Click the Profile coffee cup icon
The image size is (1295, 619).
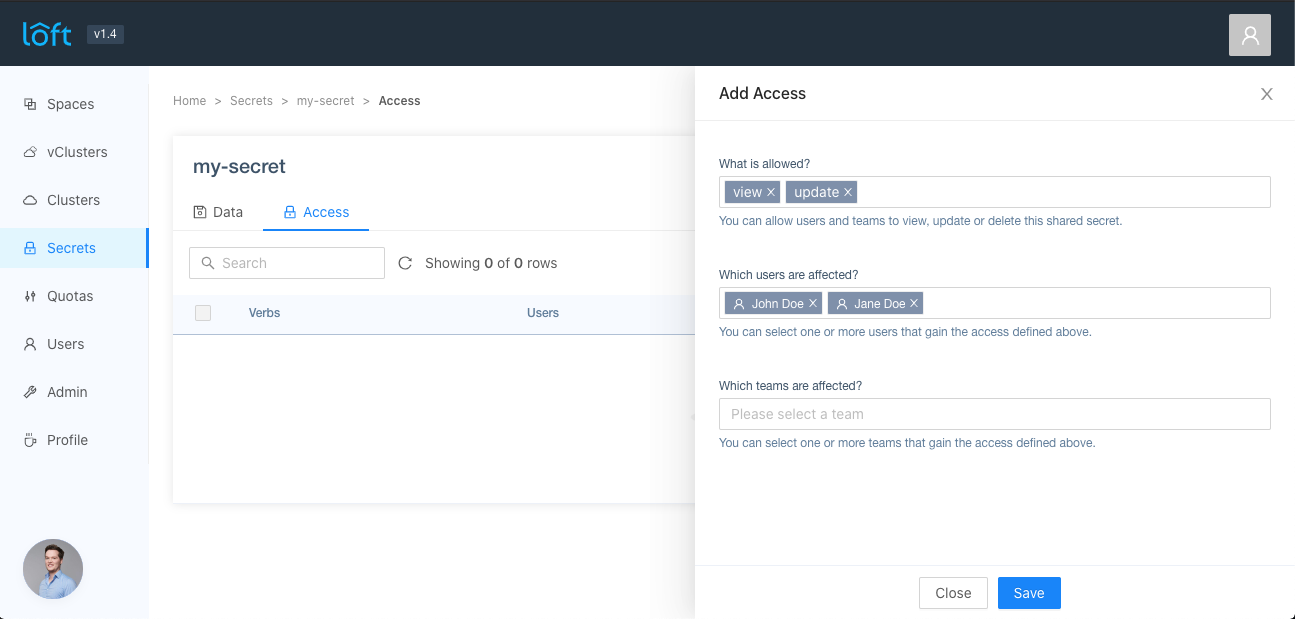tap(30, 440)
